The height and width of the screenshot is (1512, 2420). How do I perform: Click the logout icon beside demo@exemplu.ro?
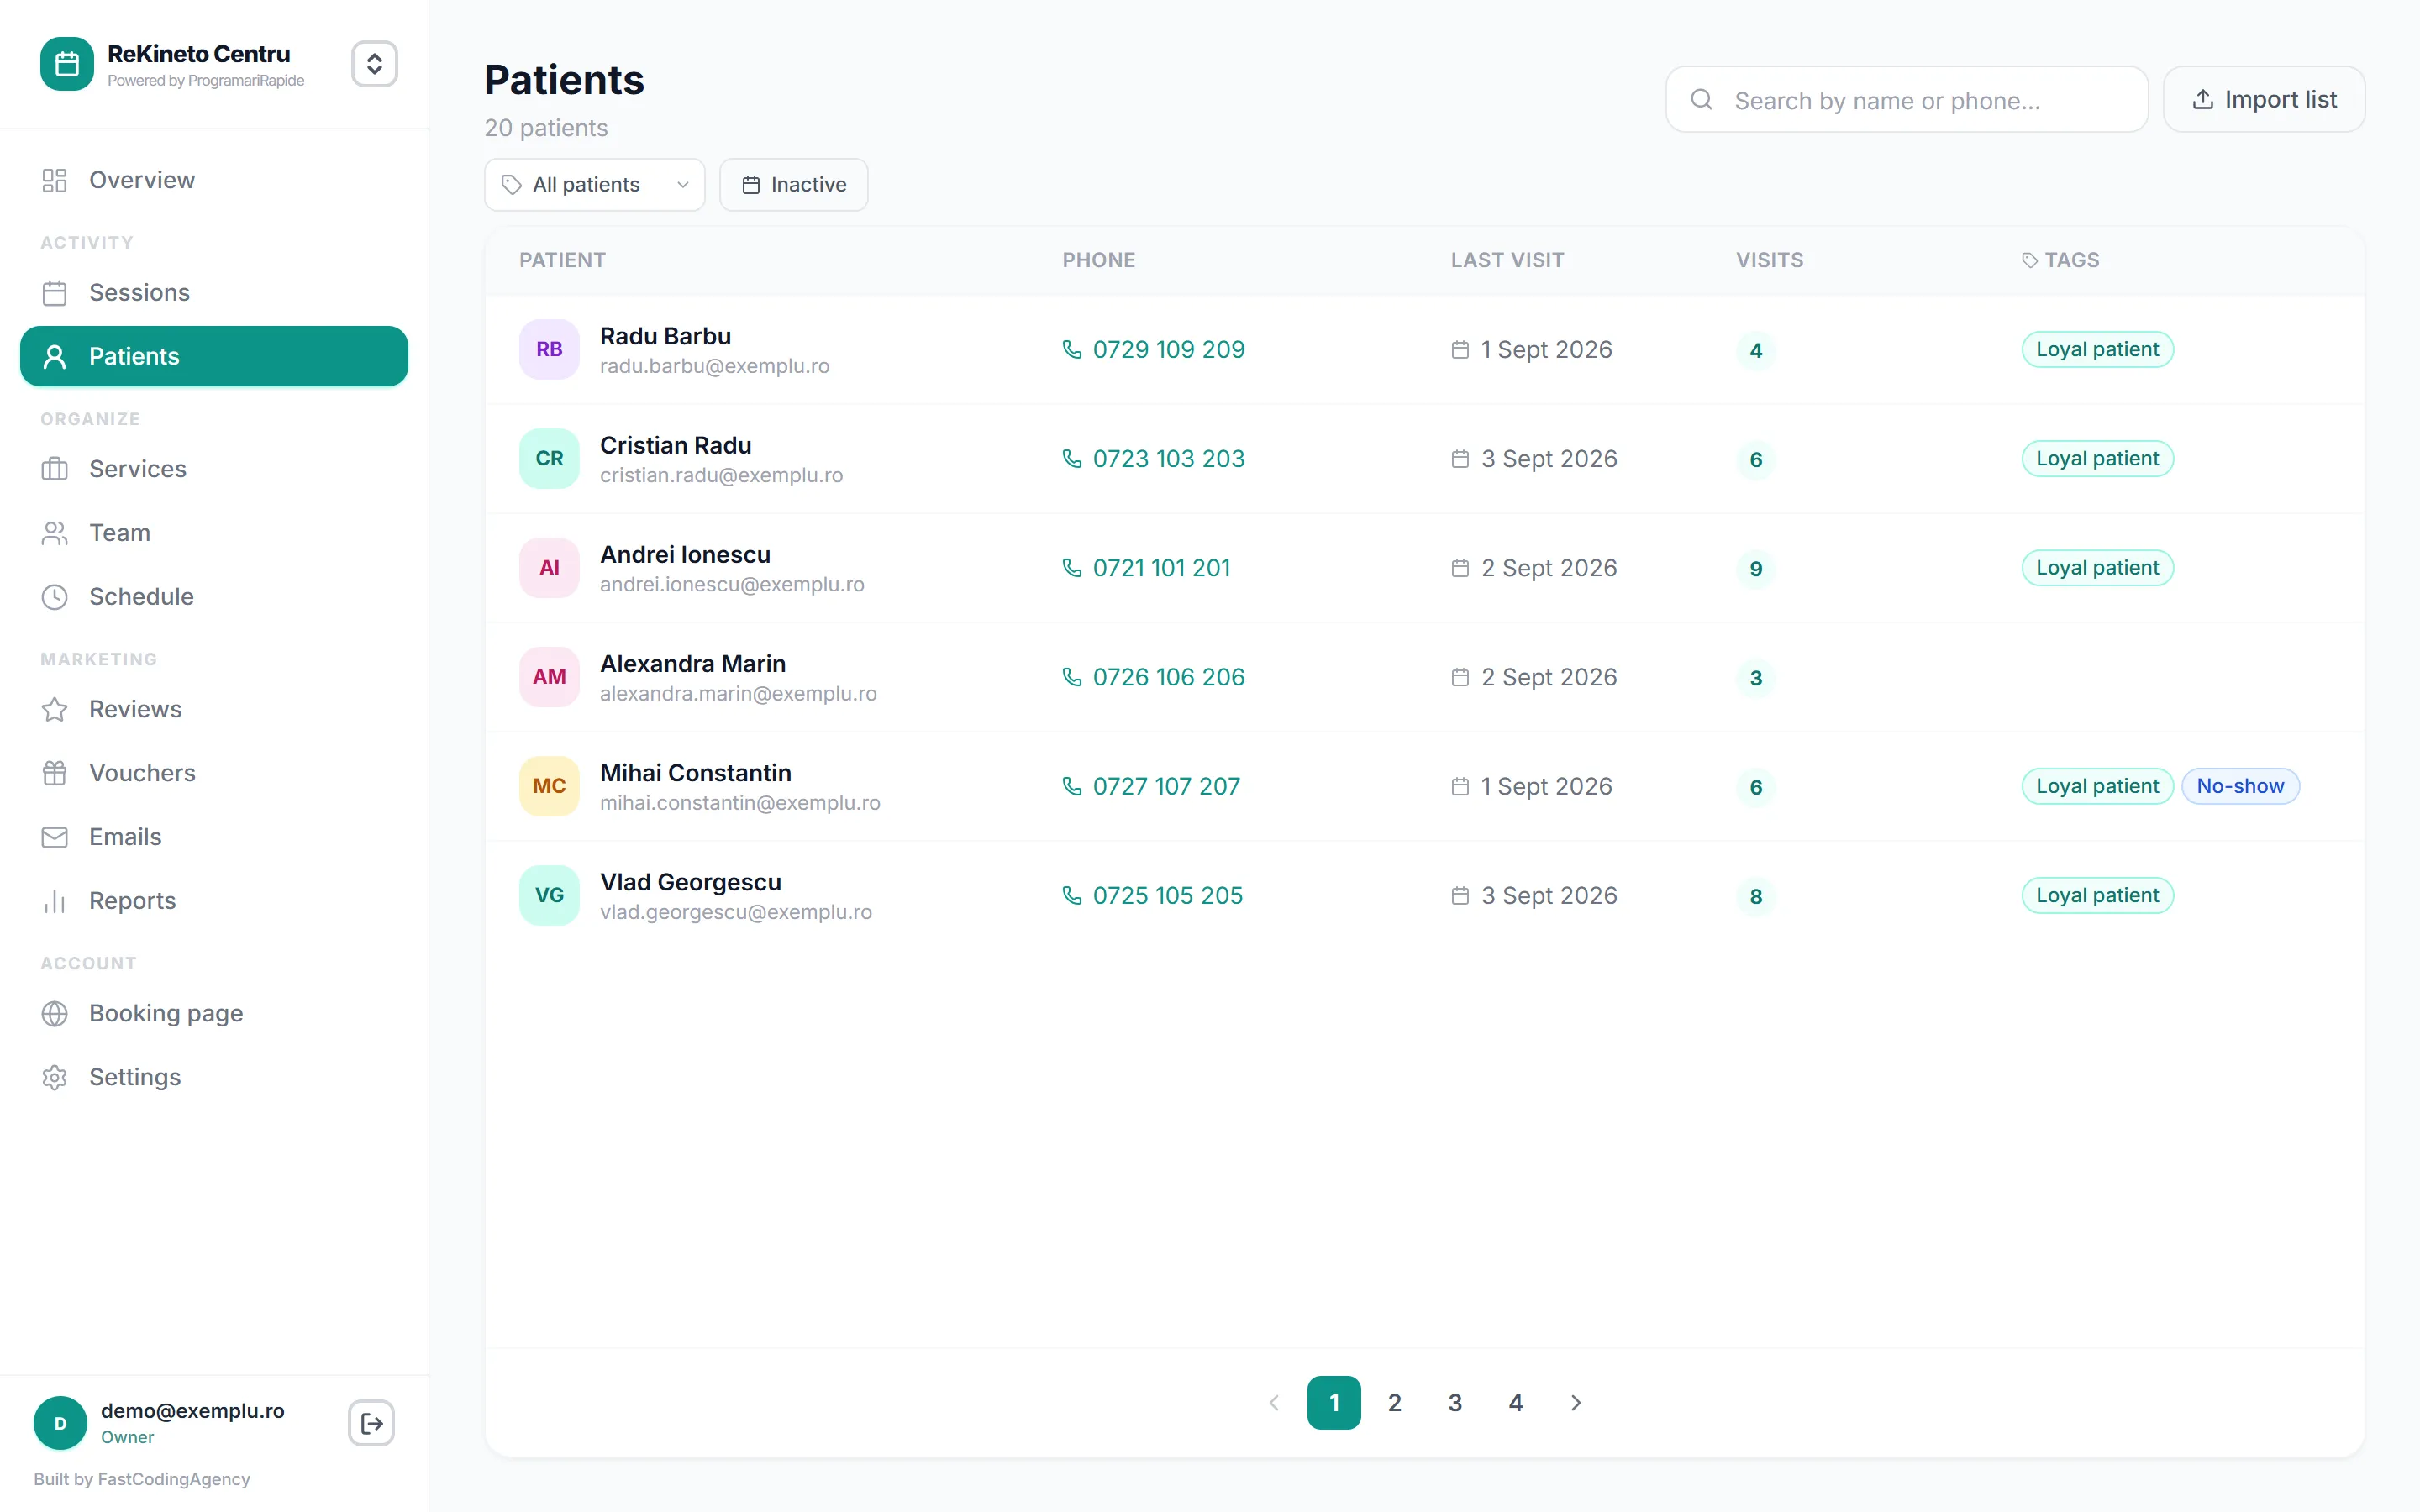(371, 1423)
